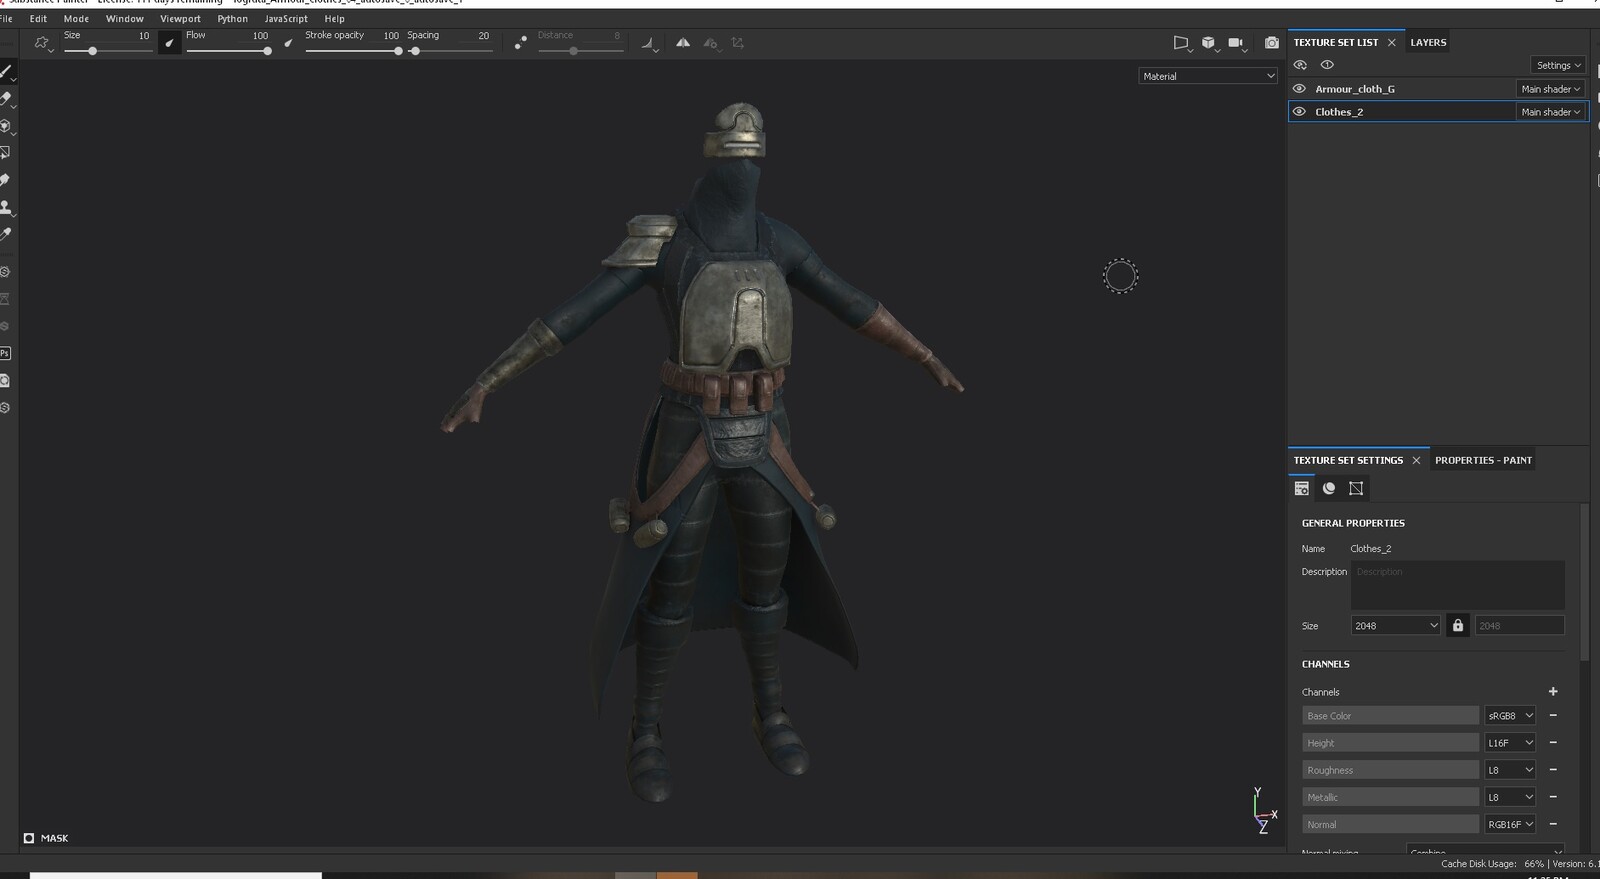This screenshot has height=879, width=1600.
Task: Open the Viewport menu
Action: tap(180, 18)
